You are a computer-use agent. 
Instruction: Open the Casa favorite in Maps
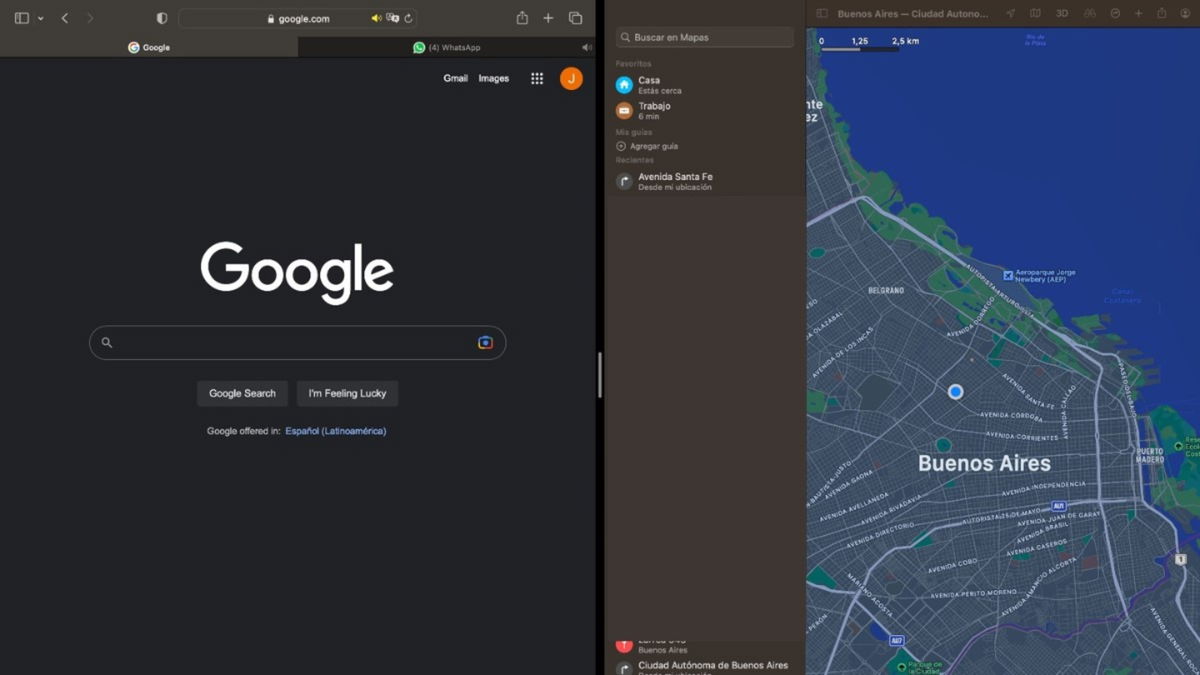[x=705, y=85]
